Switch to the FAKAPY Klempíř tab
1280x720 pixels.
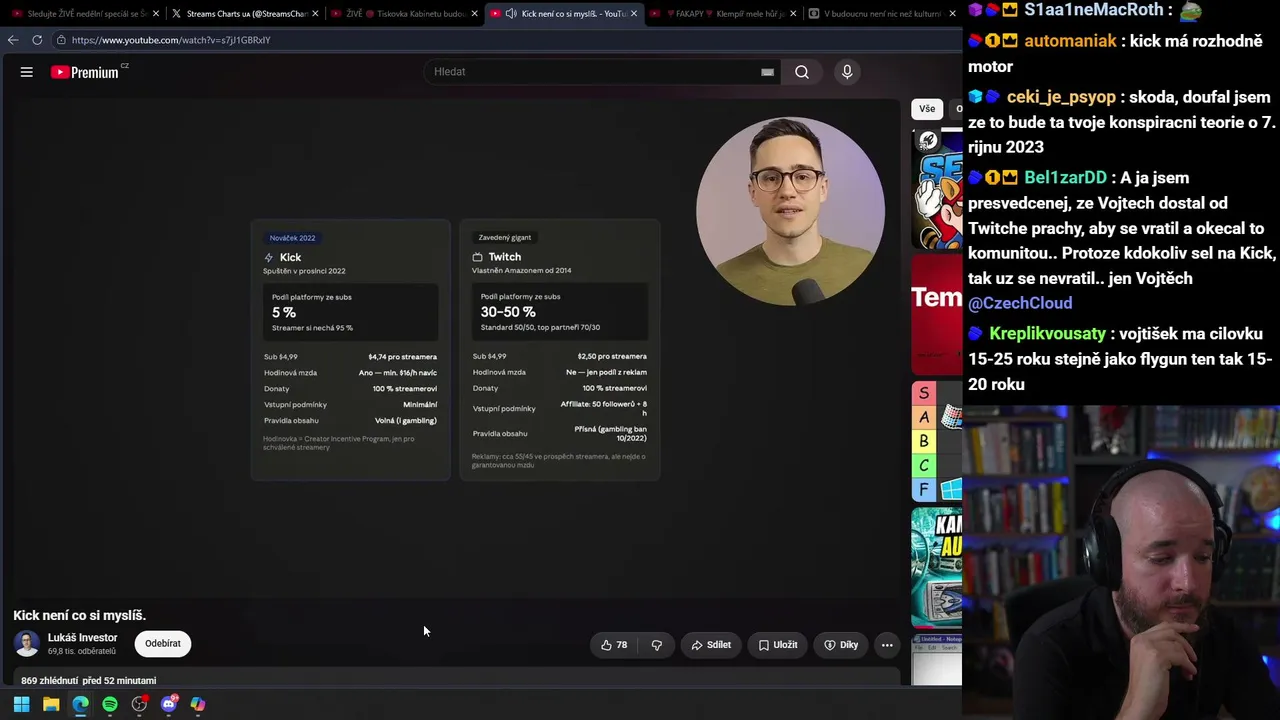[x=724, y=14]
